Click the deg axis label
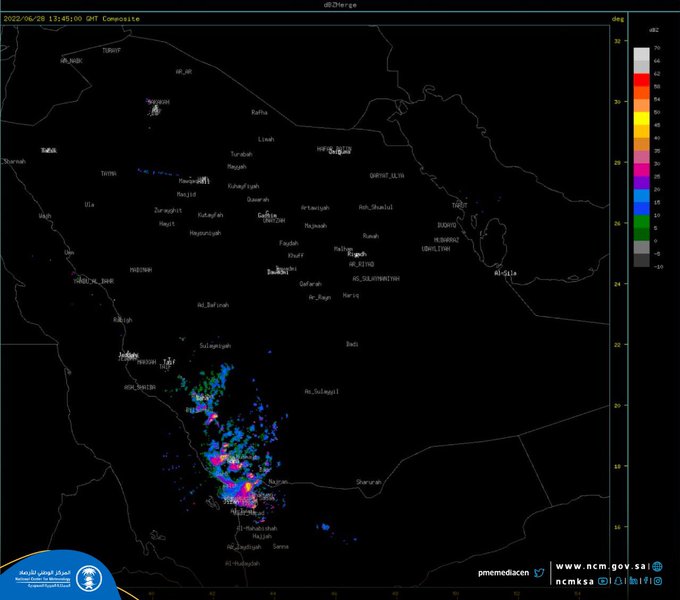The height and width of the screenshot is (600, 680). click(618, 19)
